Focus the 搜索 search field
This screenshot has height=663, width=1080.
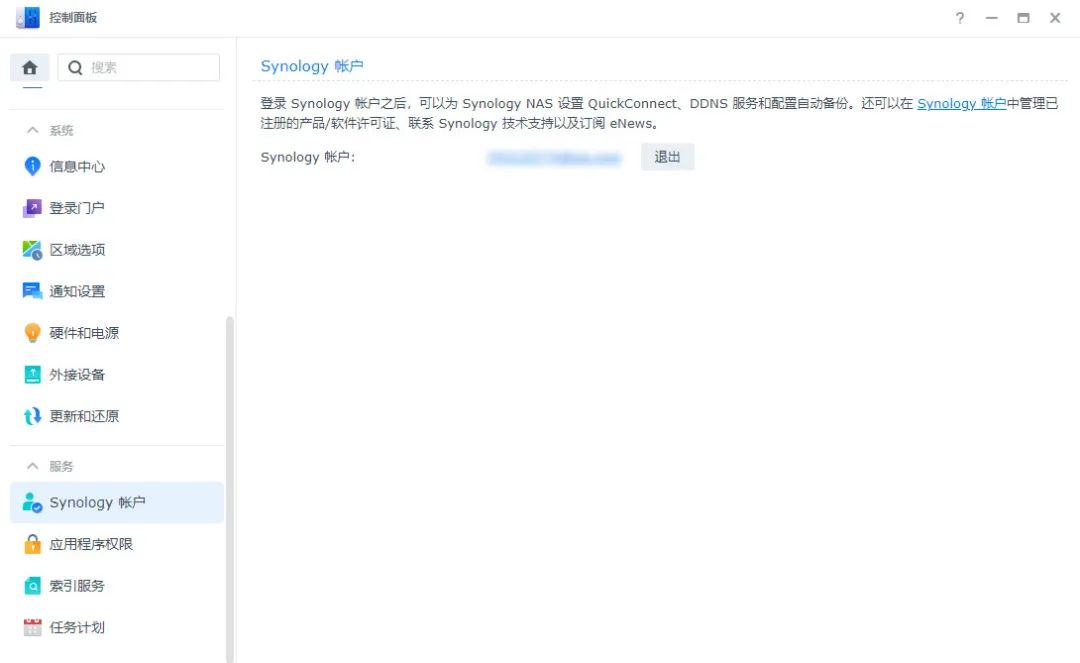click(138, 67)
